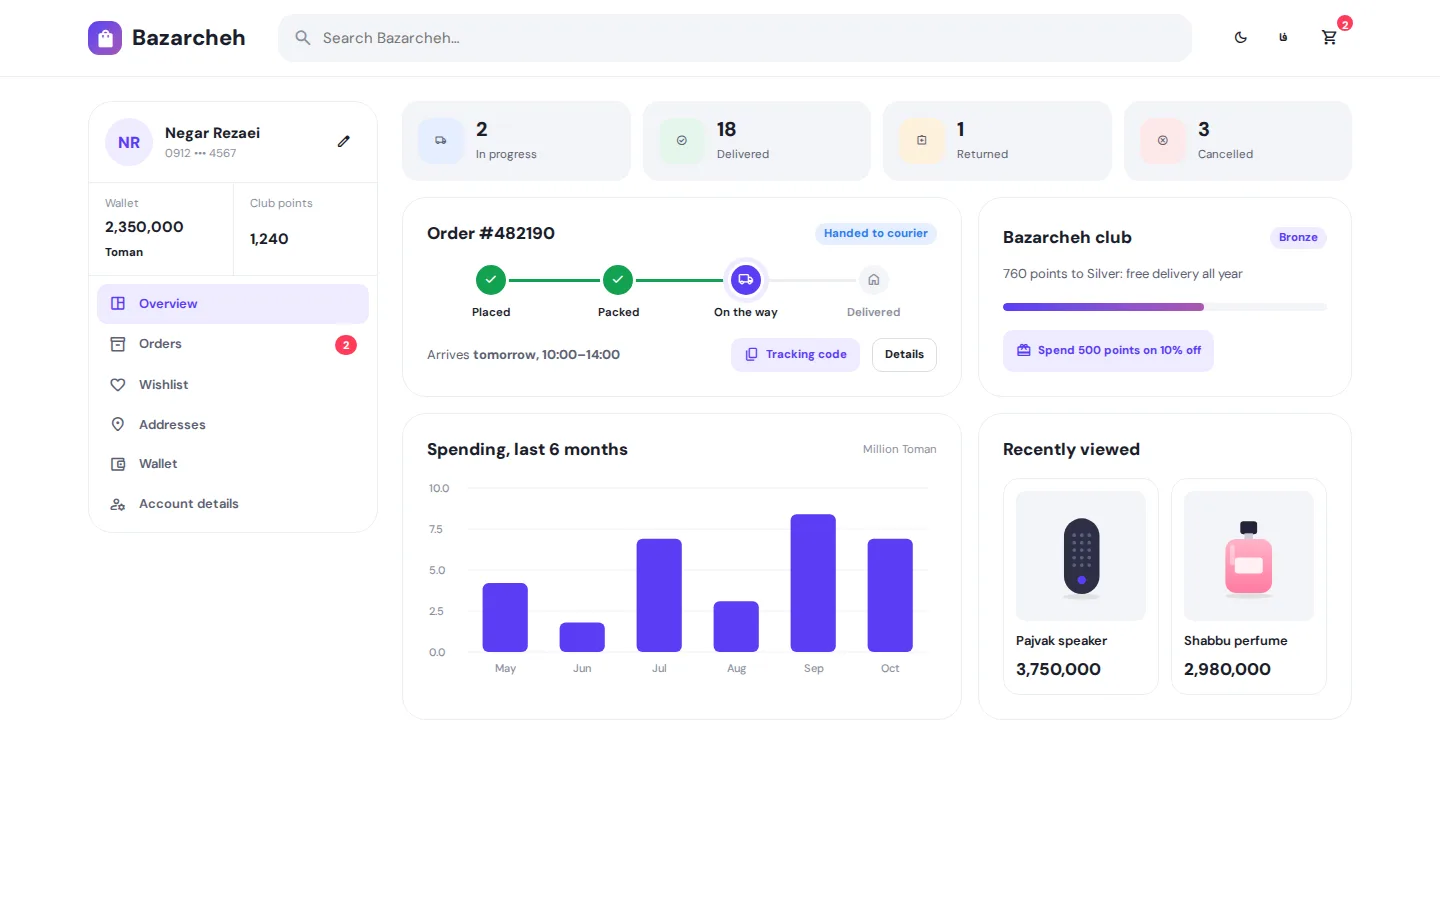
Task: Open the Pajvak speaker thumbnail
Action: [1081, 556]
